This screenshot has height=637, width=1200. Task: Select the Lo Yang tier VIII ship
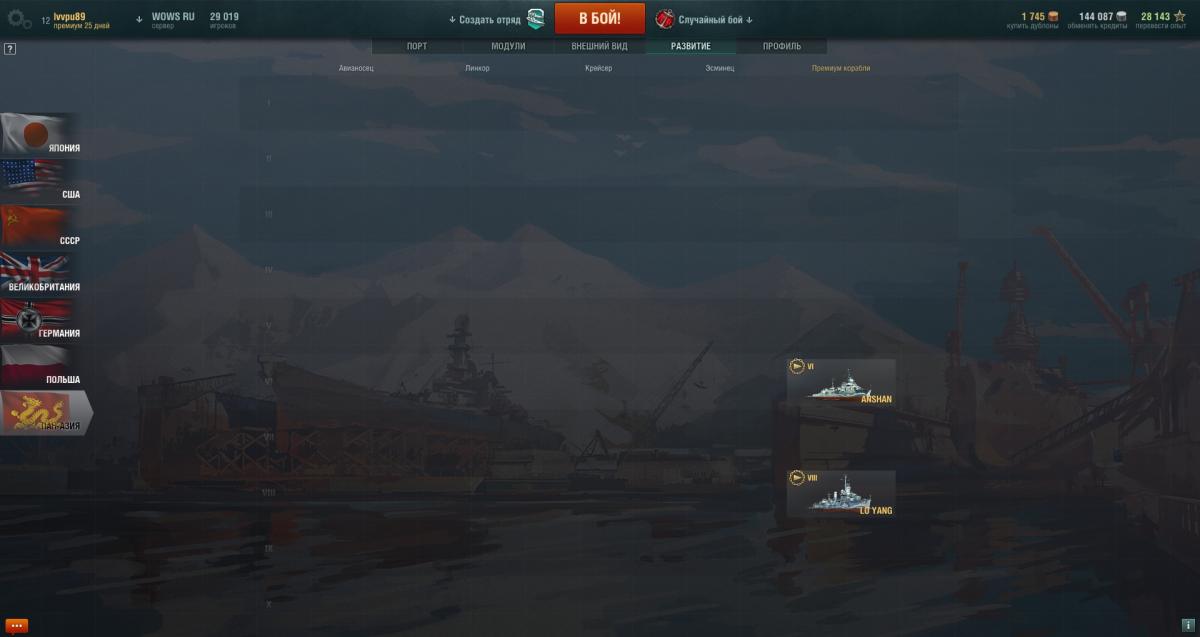[841, 494]
